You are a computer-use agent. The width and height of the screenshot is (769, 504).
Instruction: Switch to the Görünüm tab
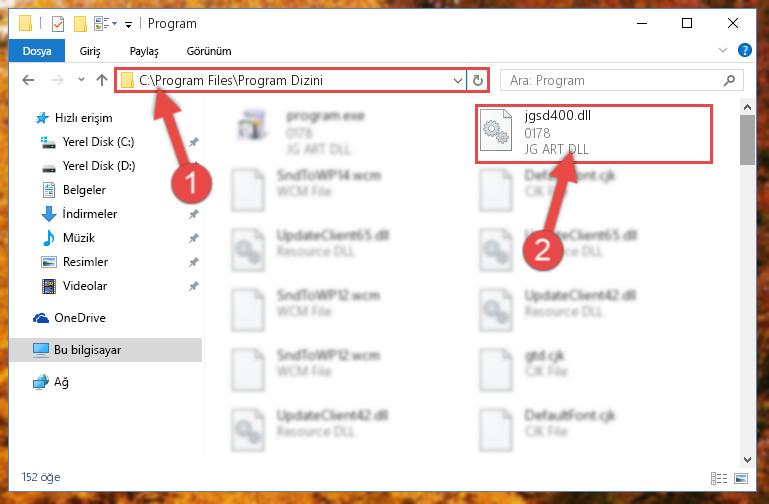(209, 51)
